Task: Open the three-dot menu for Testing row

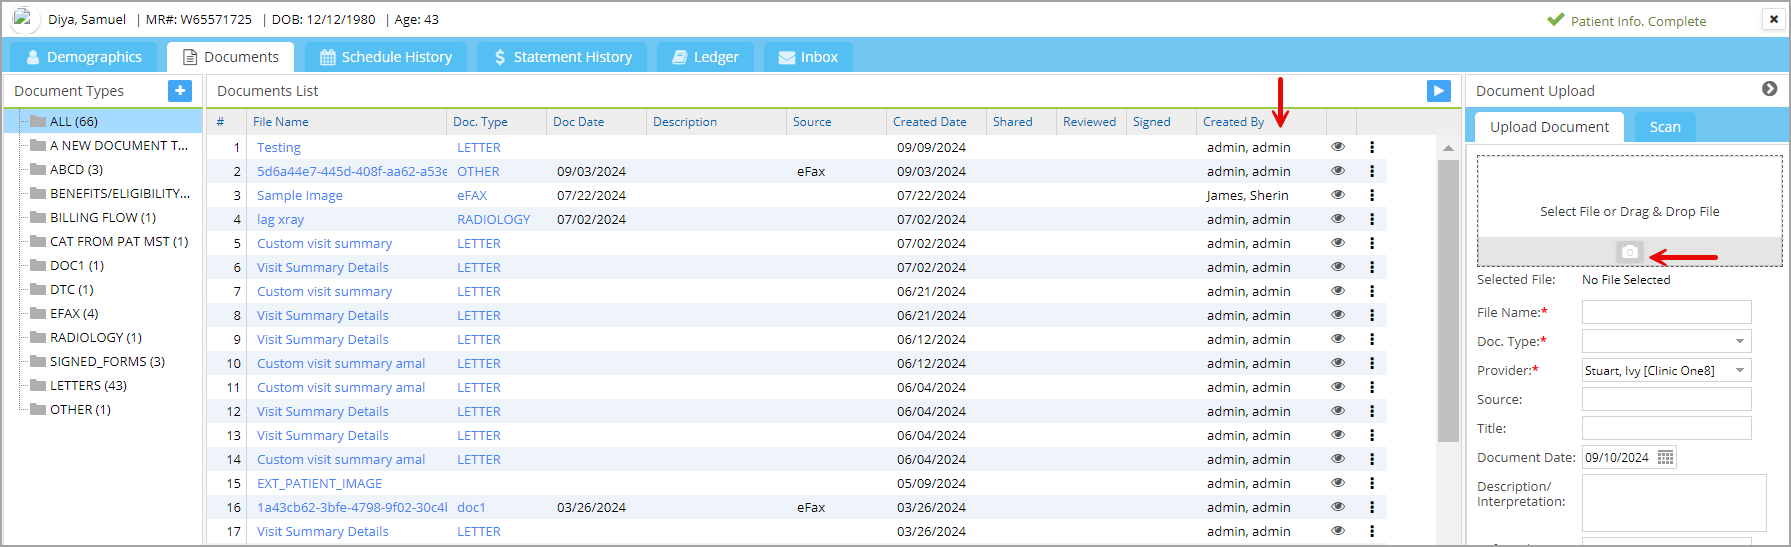Action: point(1372,147)
